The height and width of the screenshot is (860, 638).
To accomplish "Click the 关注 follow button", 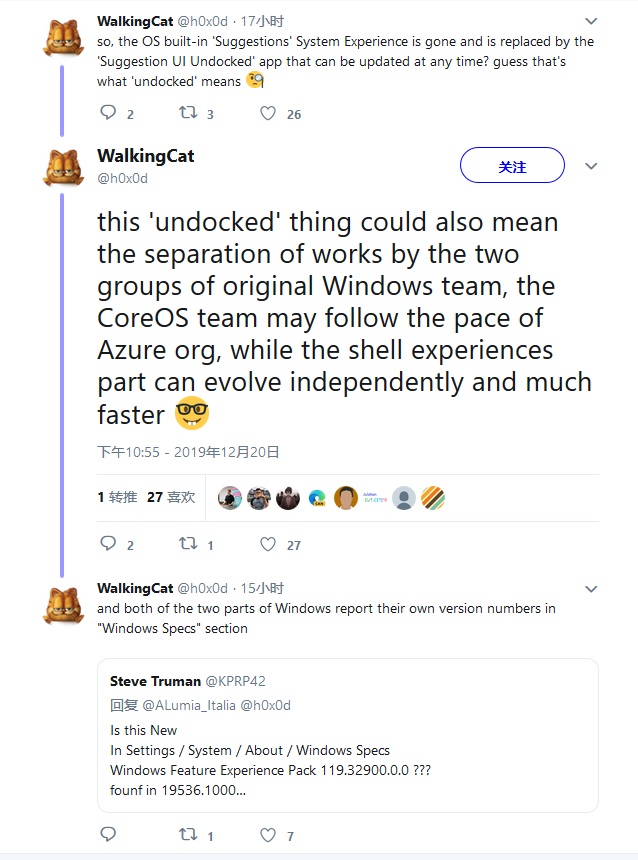I will point(512,166).
